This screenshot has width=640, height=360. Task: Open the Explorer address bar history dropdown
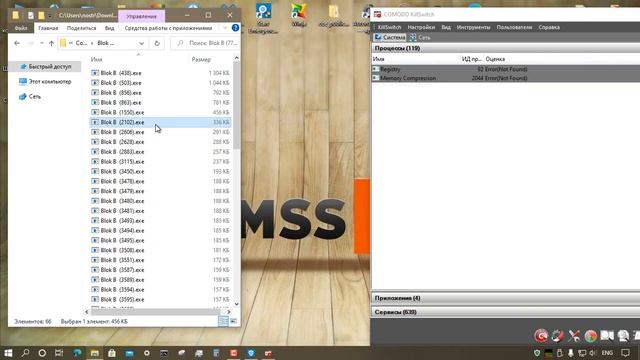click(x=141, y=43)
